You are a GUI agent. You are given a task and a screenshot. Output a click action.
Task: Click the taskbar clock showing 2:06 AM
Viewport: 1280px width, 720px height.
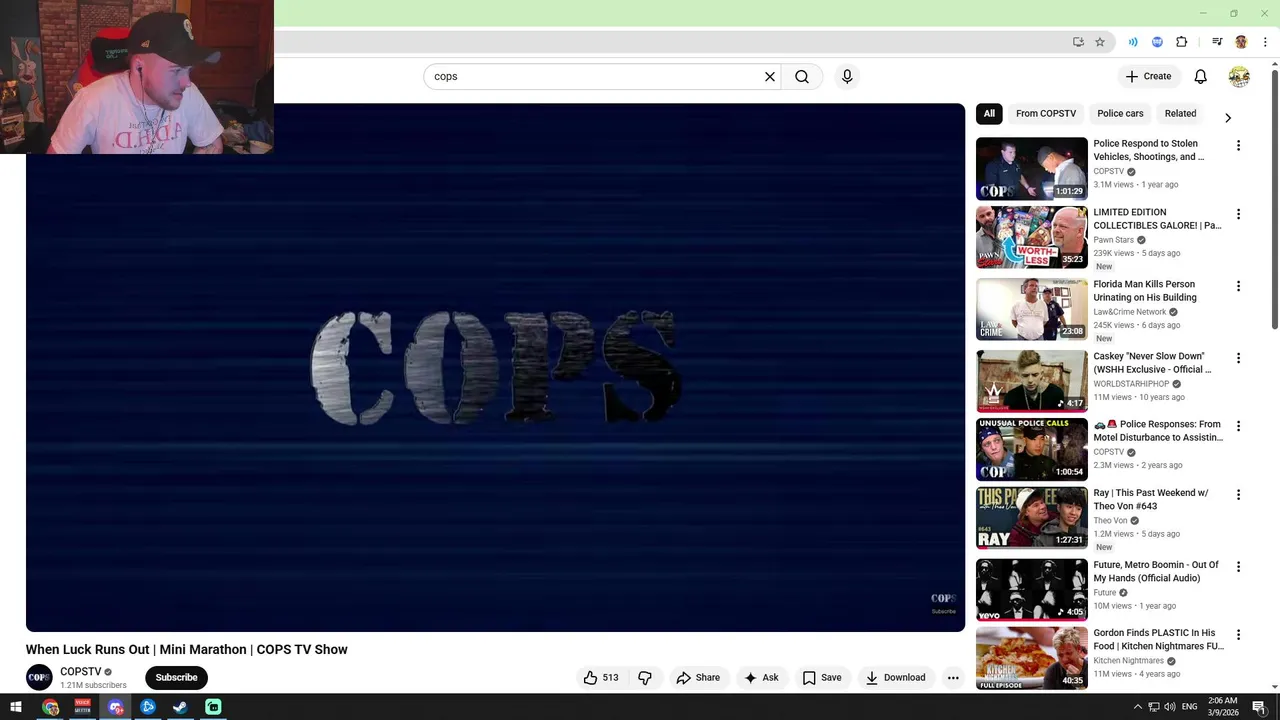coord(1222,707)
